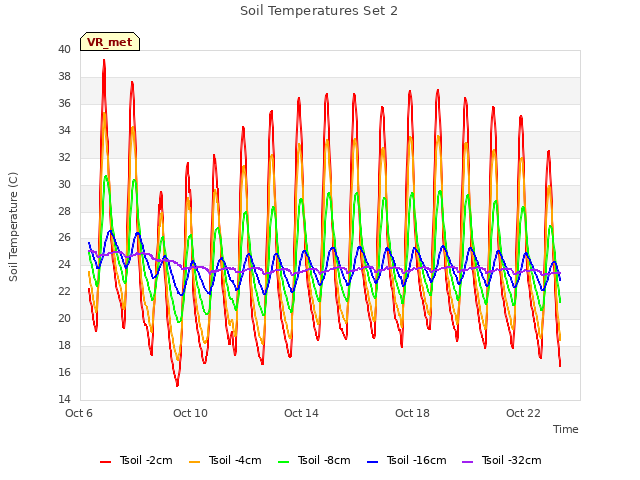
Task: Click the Oct 6 x-axis tick label
Action: (79, 413)
